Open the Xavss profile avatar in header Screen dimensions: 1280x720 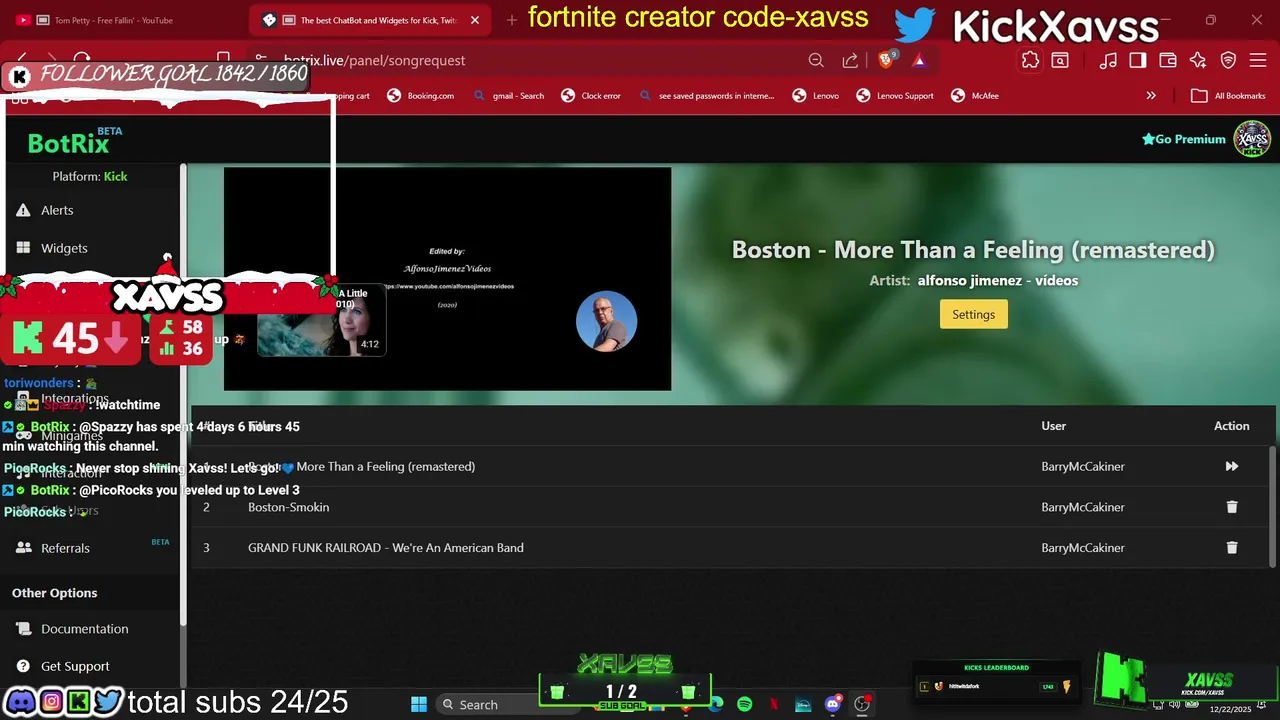[1252, 139]
